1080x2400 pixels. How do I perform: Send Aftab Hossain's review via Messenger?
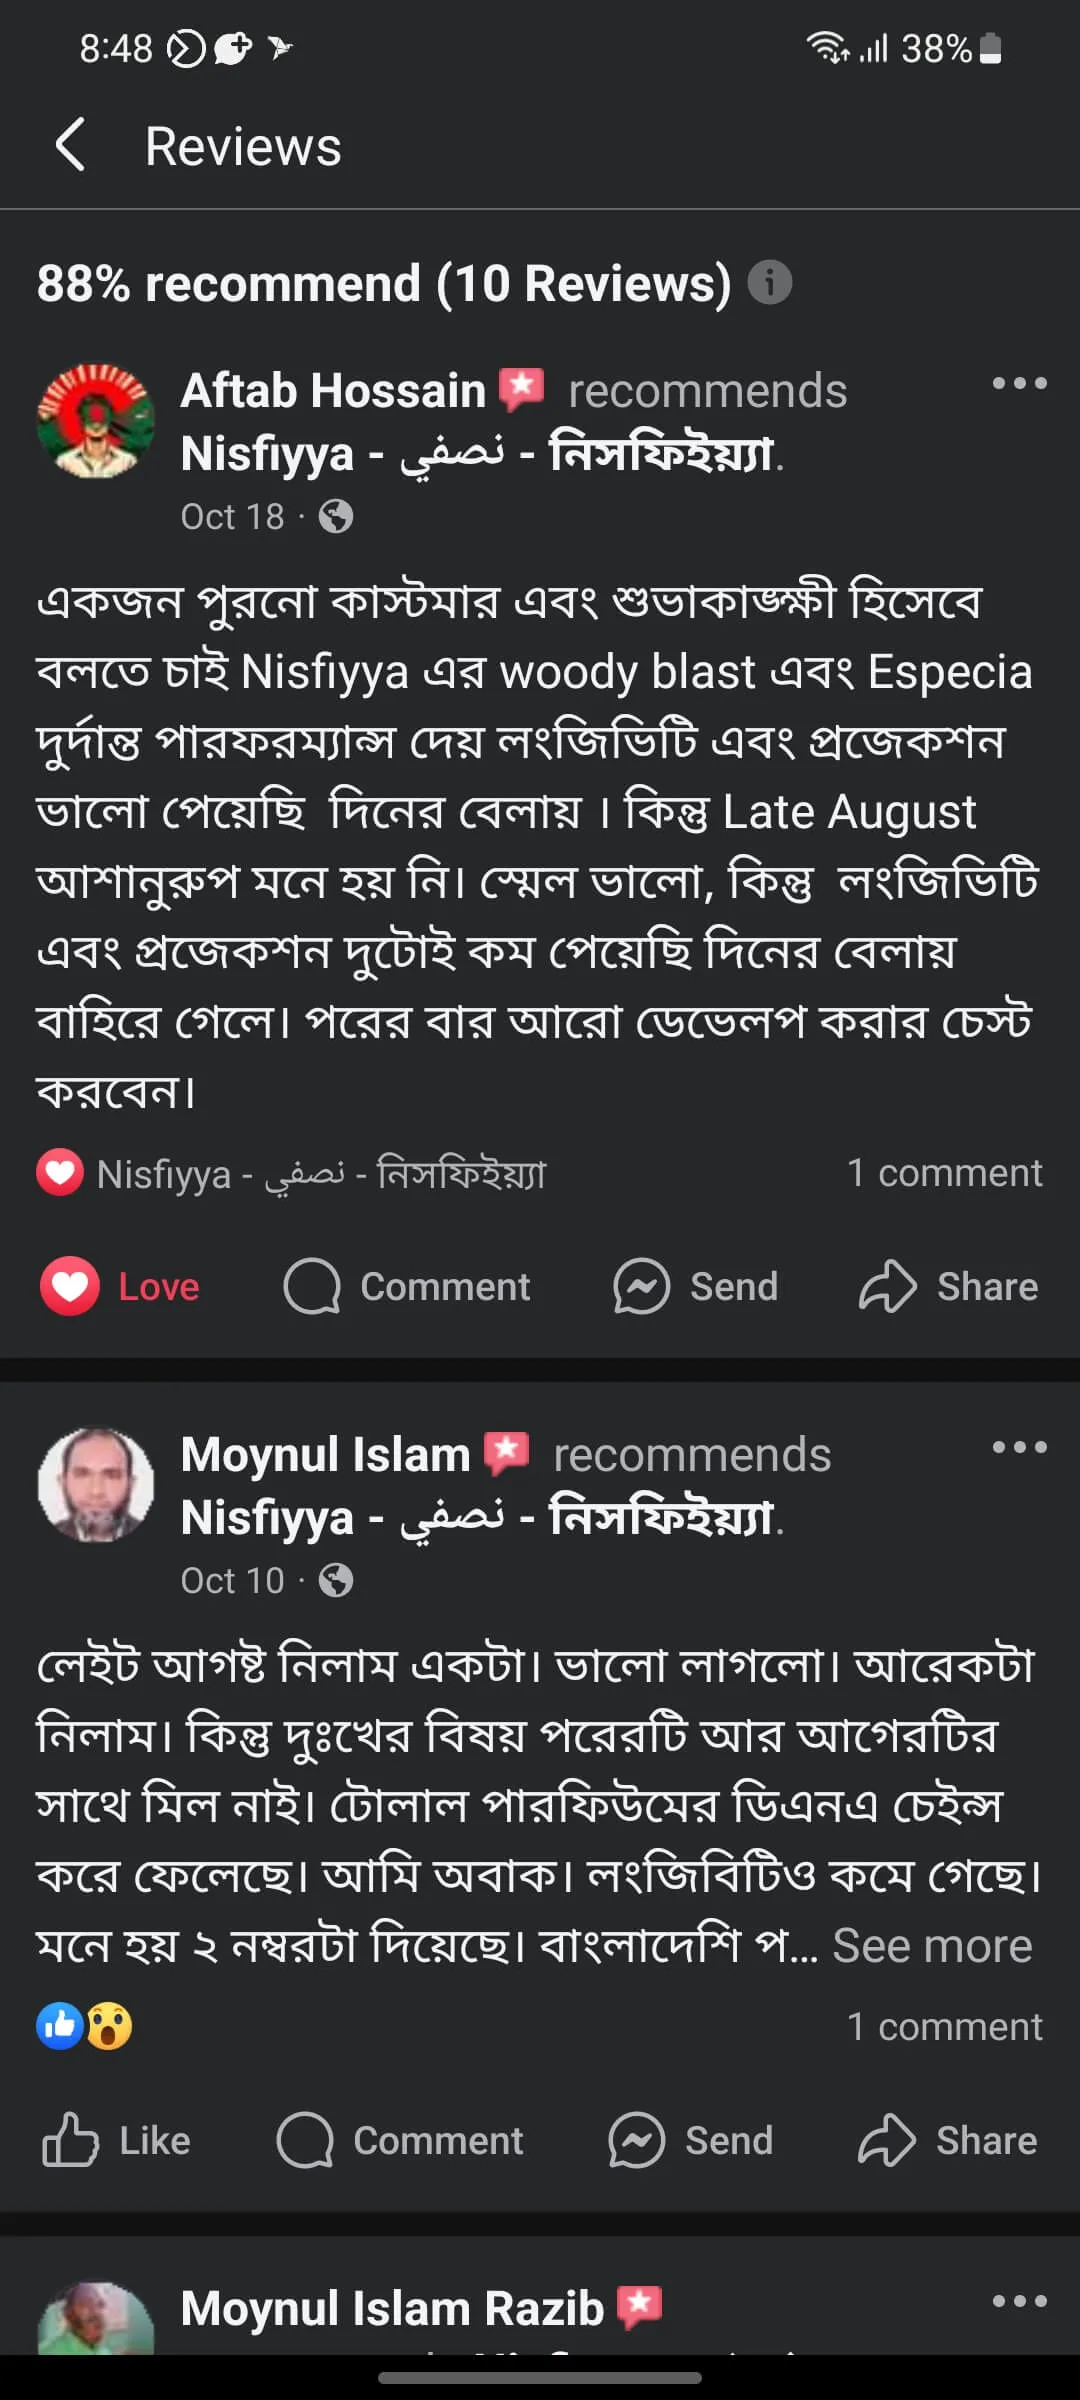coord(696,1286)
